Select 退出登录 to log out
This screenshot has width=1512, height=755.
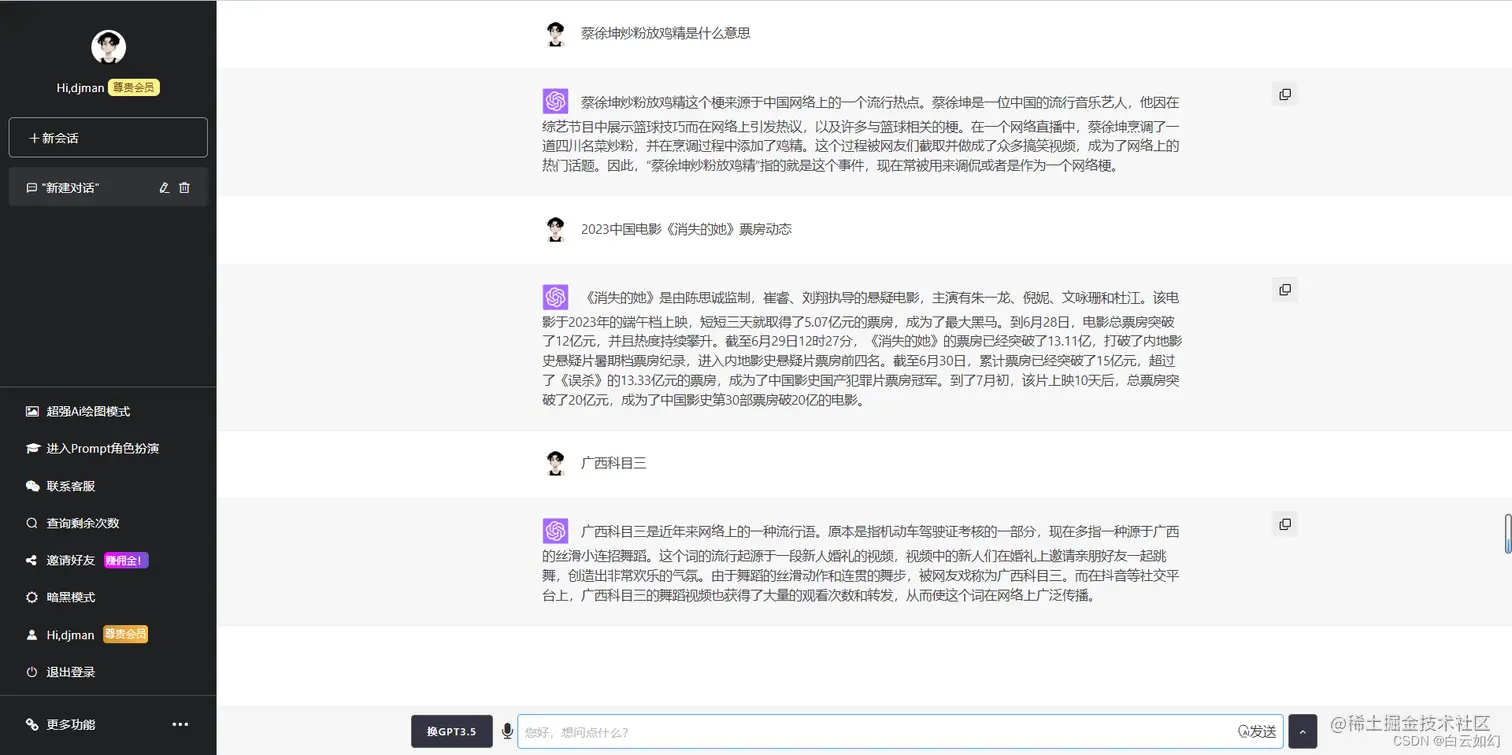60,671
